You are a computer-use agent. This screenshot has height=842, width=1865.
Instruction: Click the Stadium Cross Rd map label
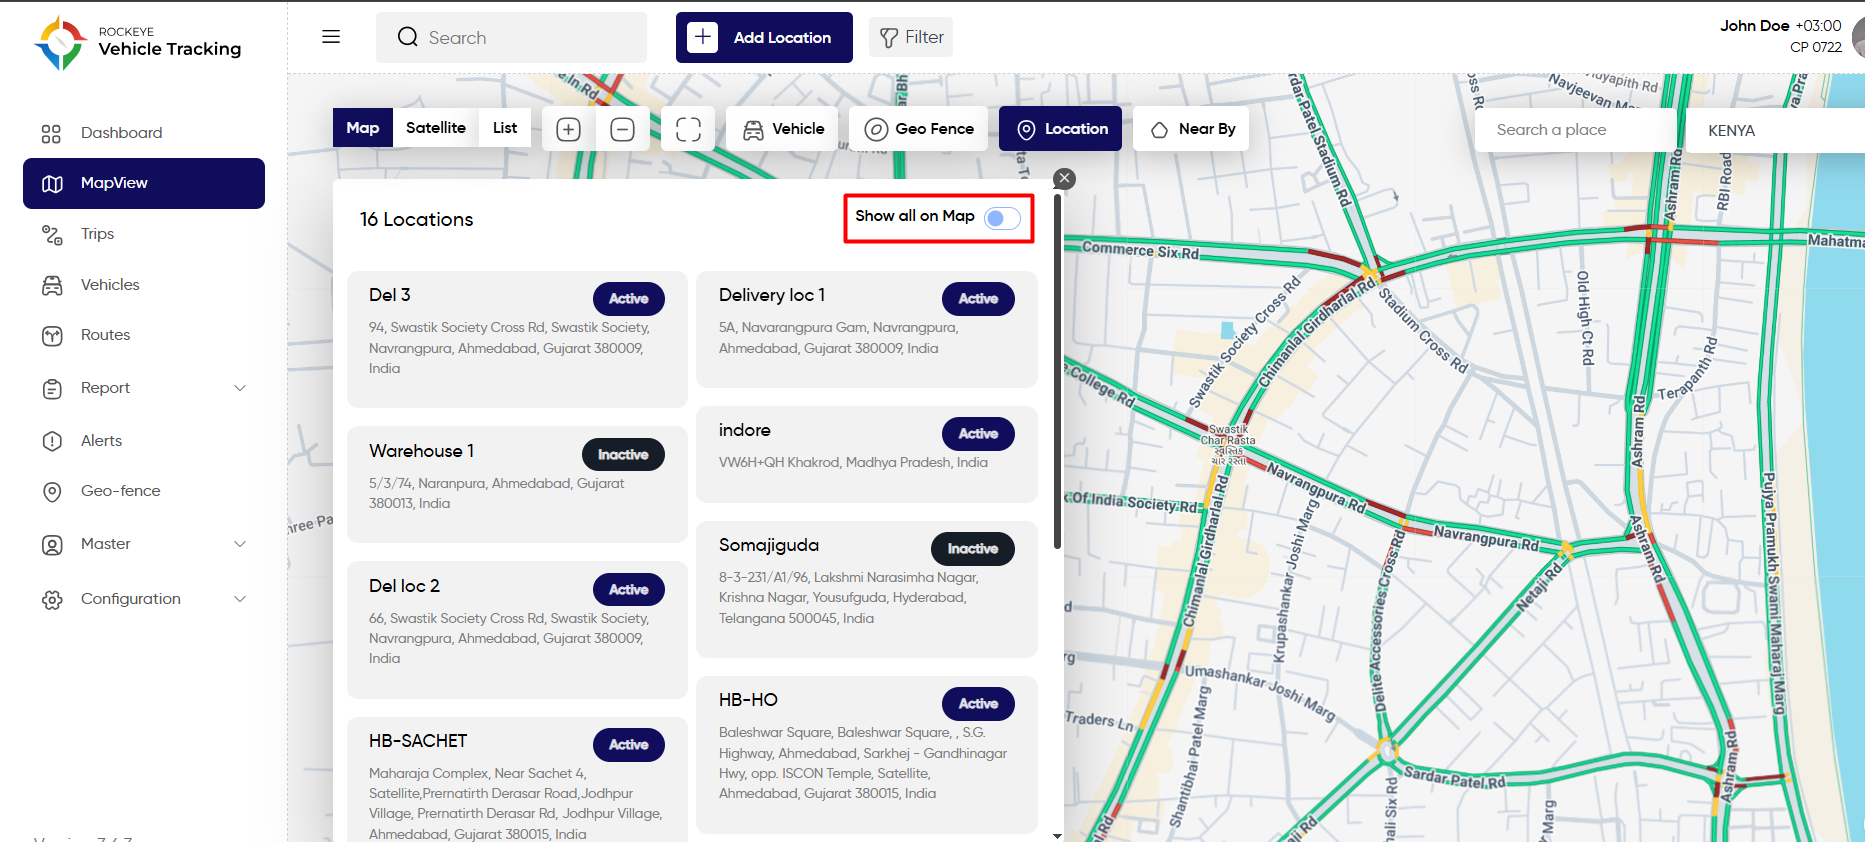[x=1423, y=331]
